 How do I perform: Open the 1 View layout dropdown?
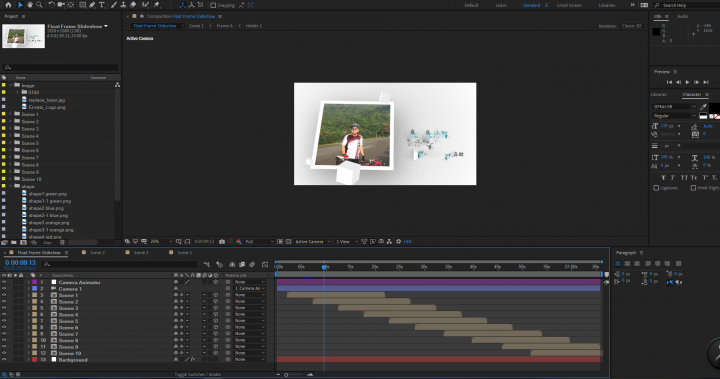coord(346,241)
